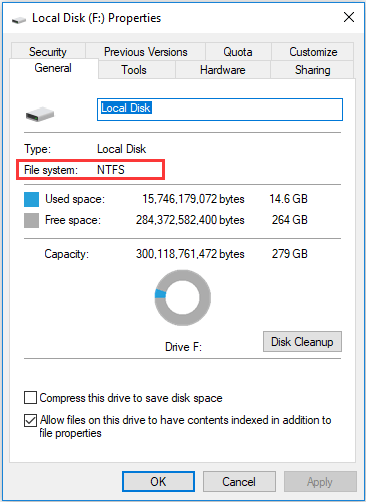
Task: Select the General tab
Action: [x=53, y=68]
